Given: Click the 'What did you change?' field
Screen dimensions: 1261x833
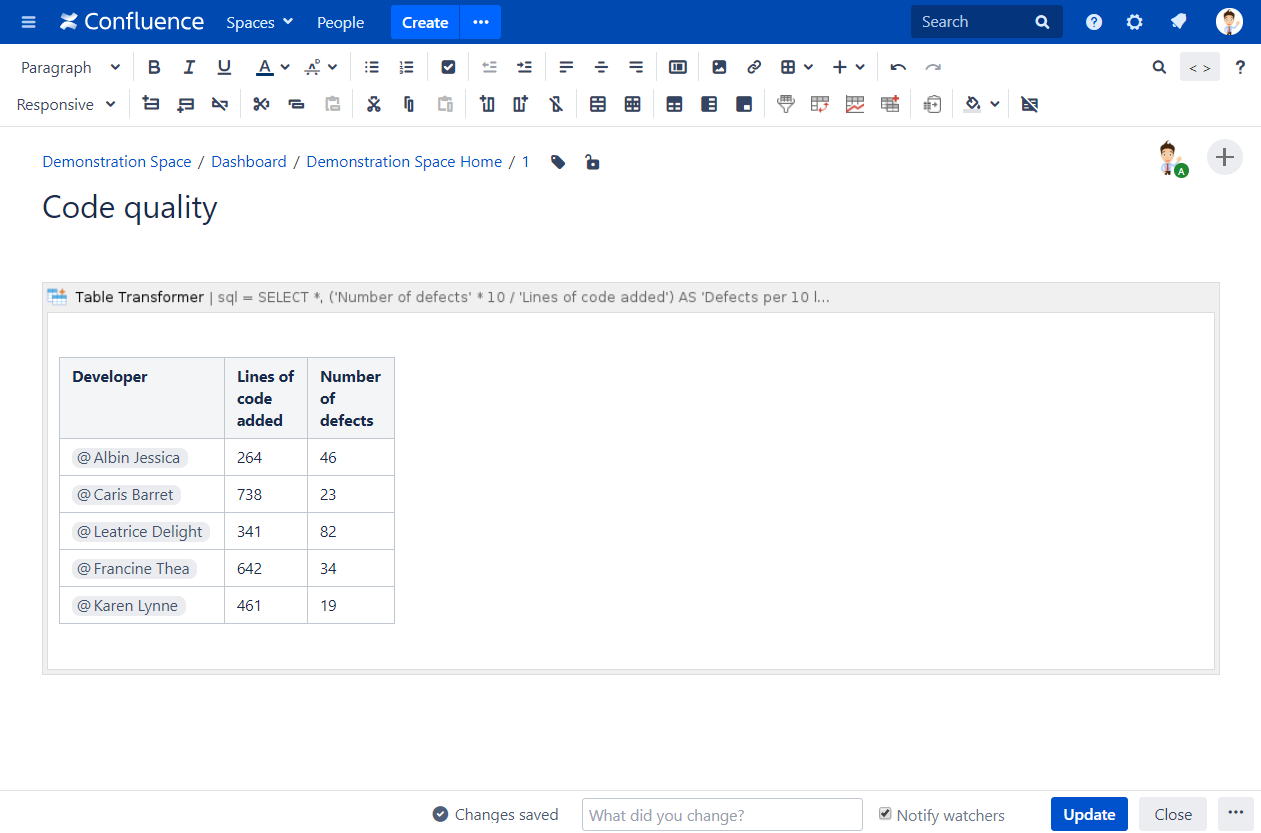Looking at the screenshot, I should click(x=721, y=814).
